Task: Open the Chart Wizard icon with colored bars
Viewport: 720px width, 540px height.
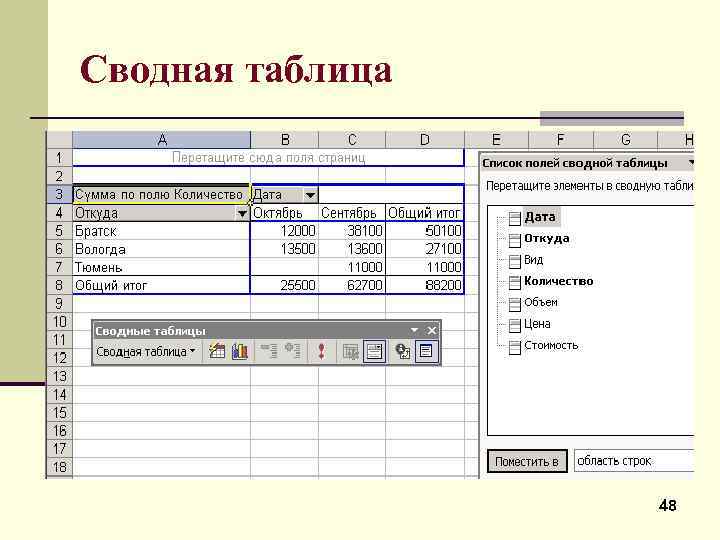Action: [240, 351]
